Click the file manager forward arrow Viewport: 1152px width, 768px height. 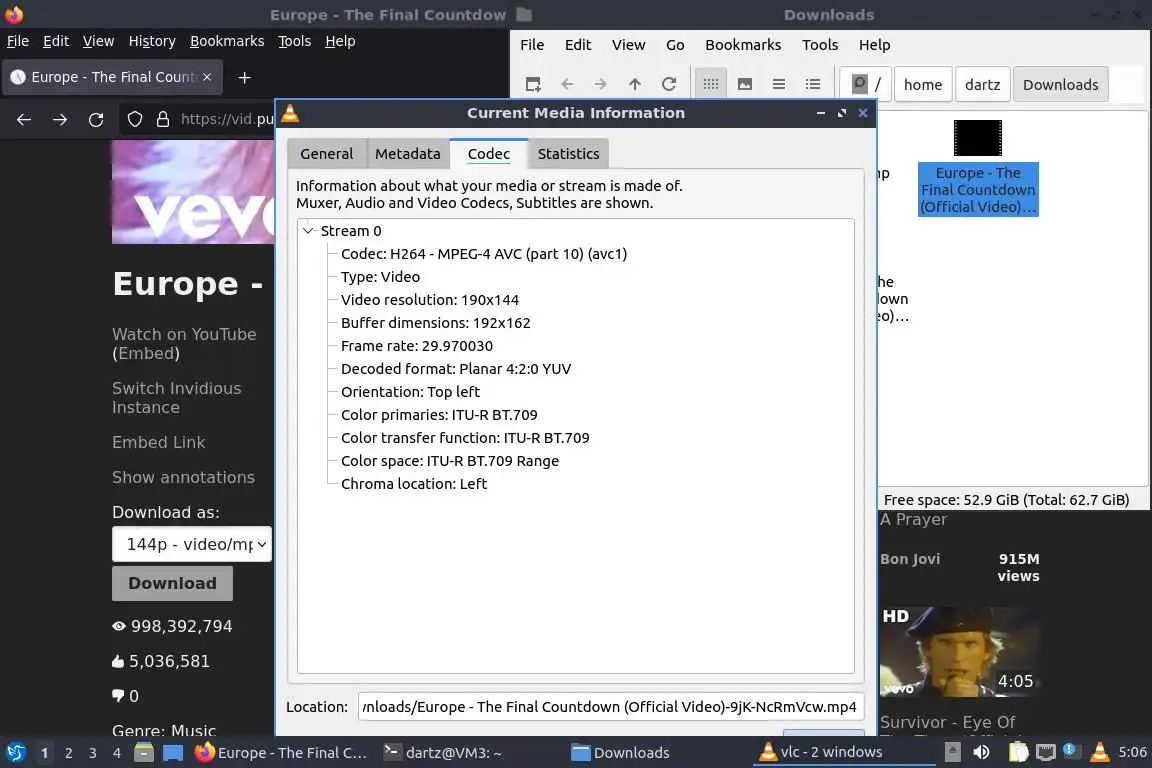[601, 84]
